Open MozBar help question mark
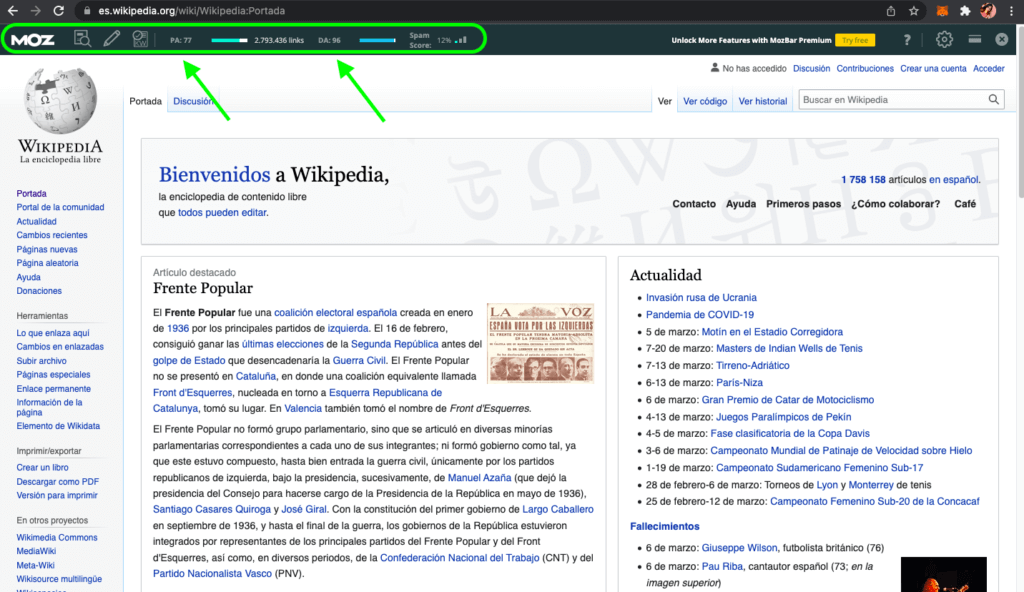 click(907, 40)
